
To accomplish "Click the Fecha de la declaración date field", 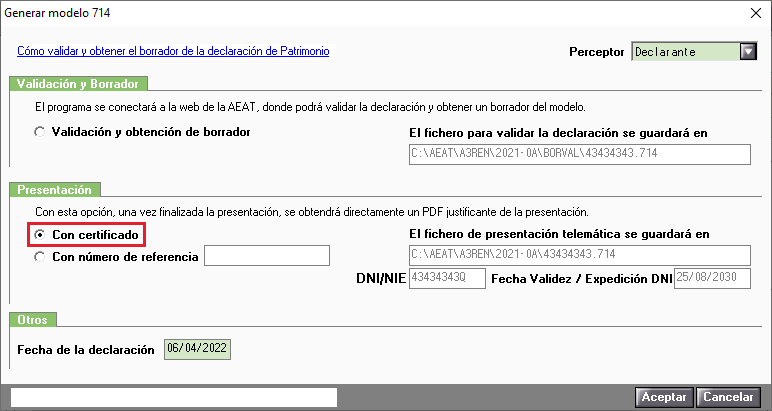I will [x=197, y=349].
